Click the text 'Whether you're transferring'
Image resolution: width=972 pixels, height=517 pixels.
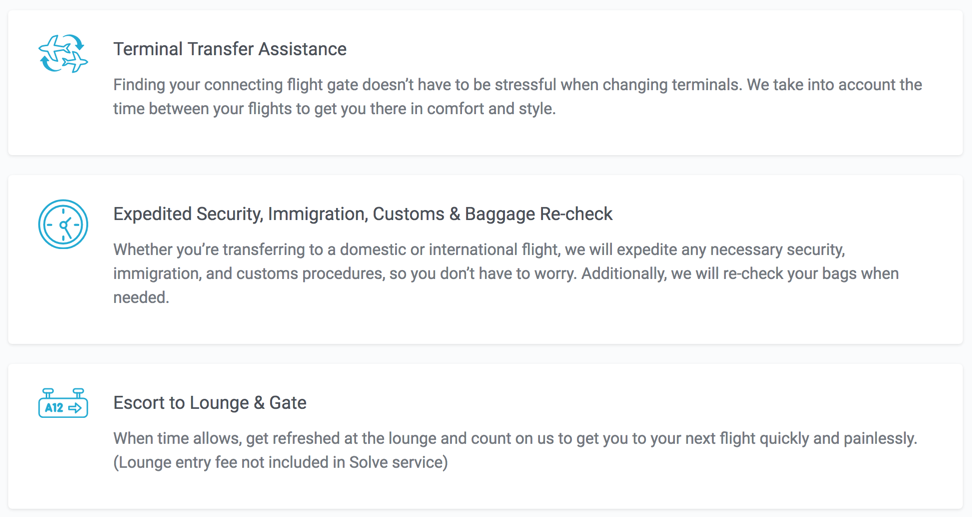tap(211, 249)
